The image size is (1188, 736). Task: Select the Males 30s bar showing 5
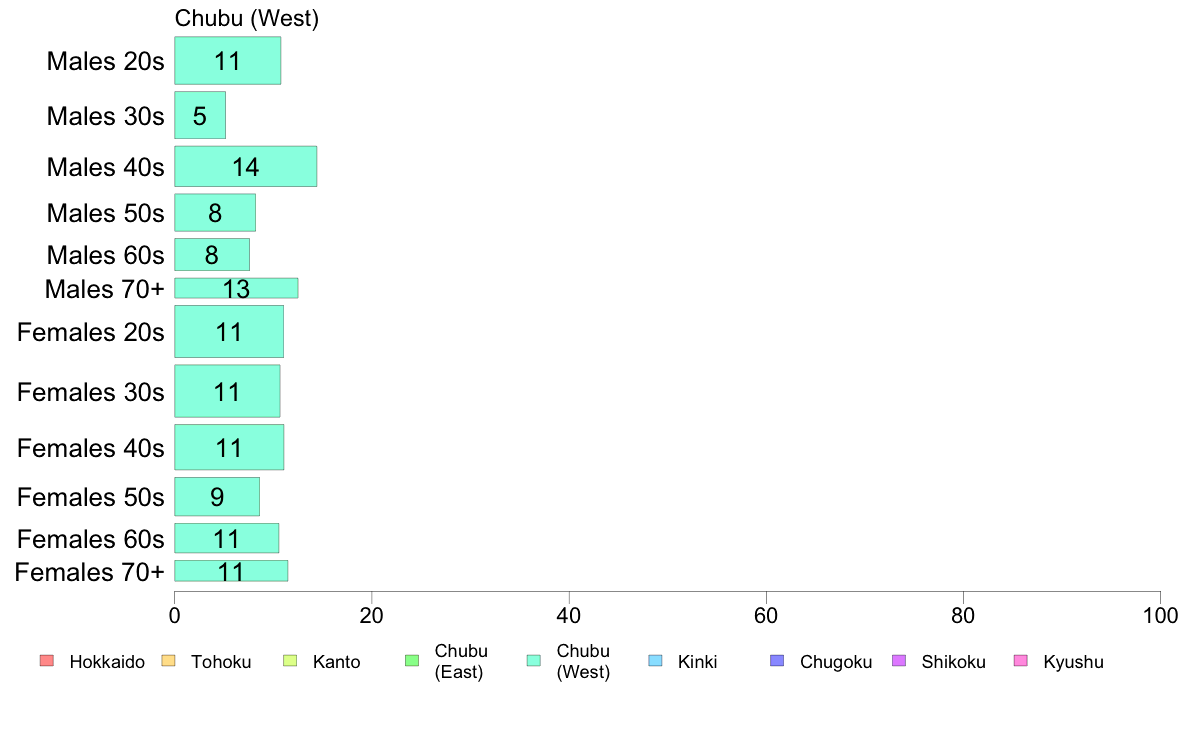[x=200, y=115]
